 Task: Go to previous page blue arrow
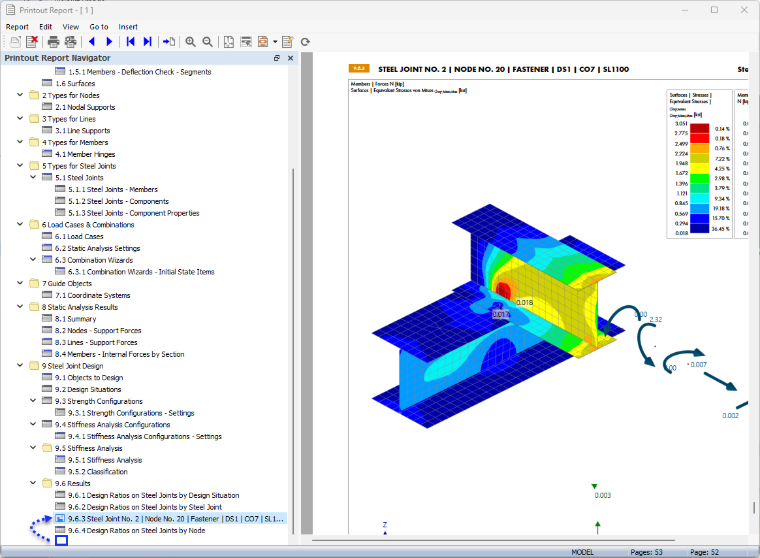92,42
